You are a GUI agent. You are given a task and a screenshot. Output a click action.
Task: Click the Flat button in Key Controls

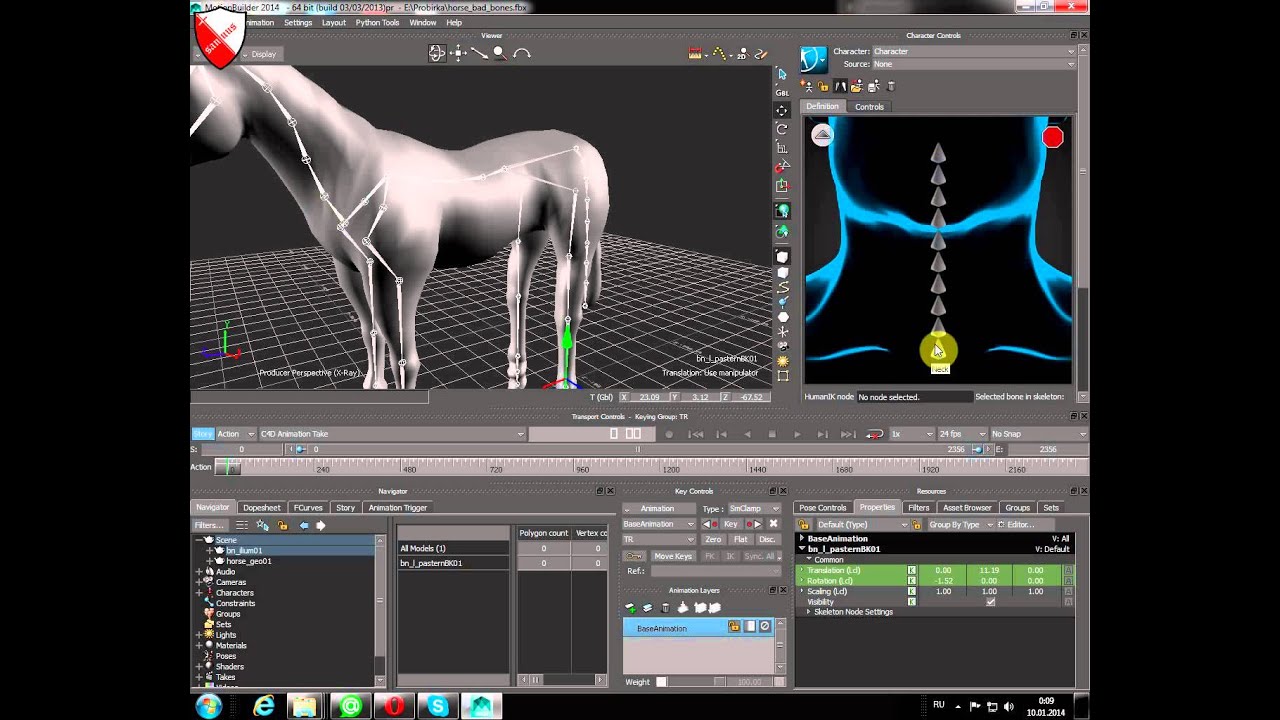(740, 540)
